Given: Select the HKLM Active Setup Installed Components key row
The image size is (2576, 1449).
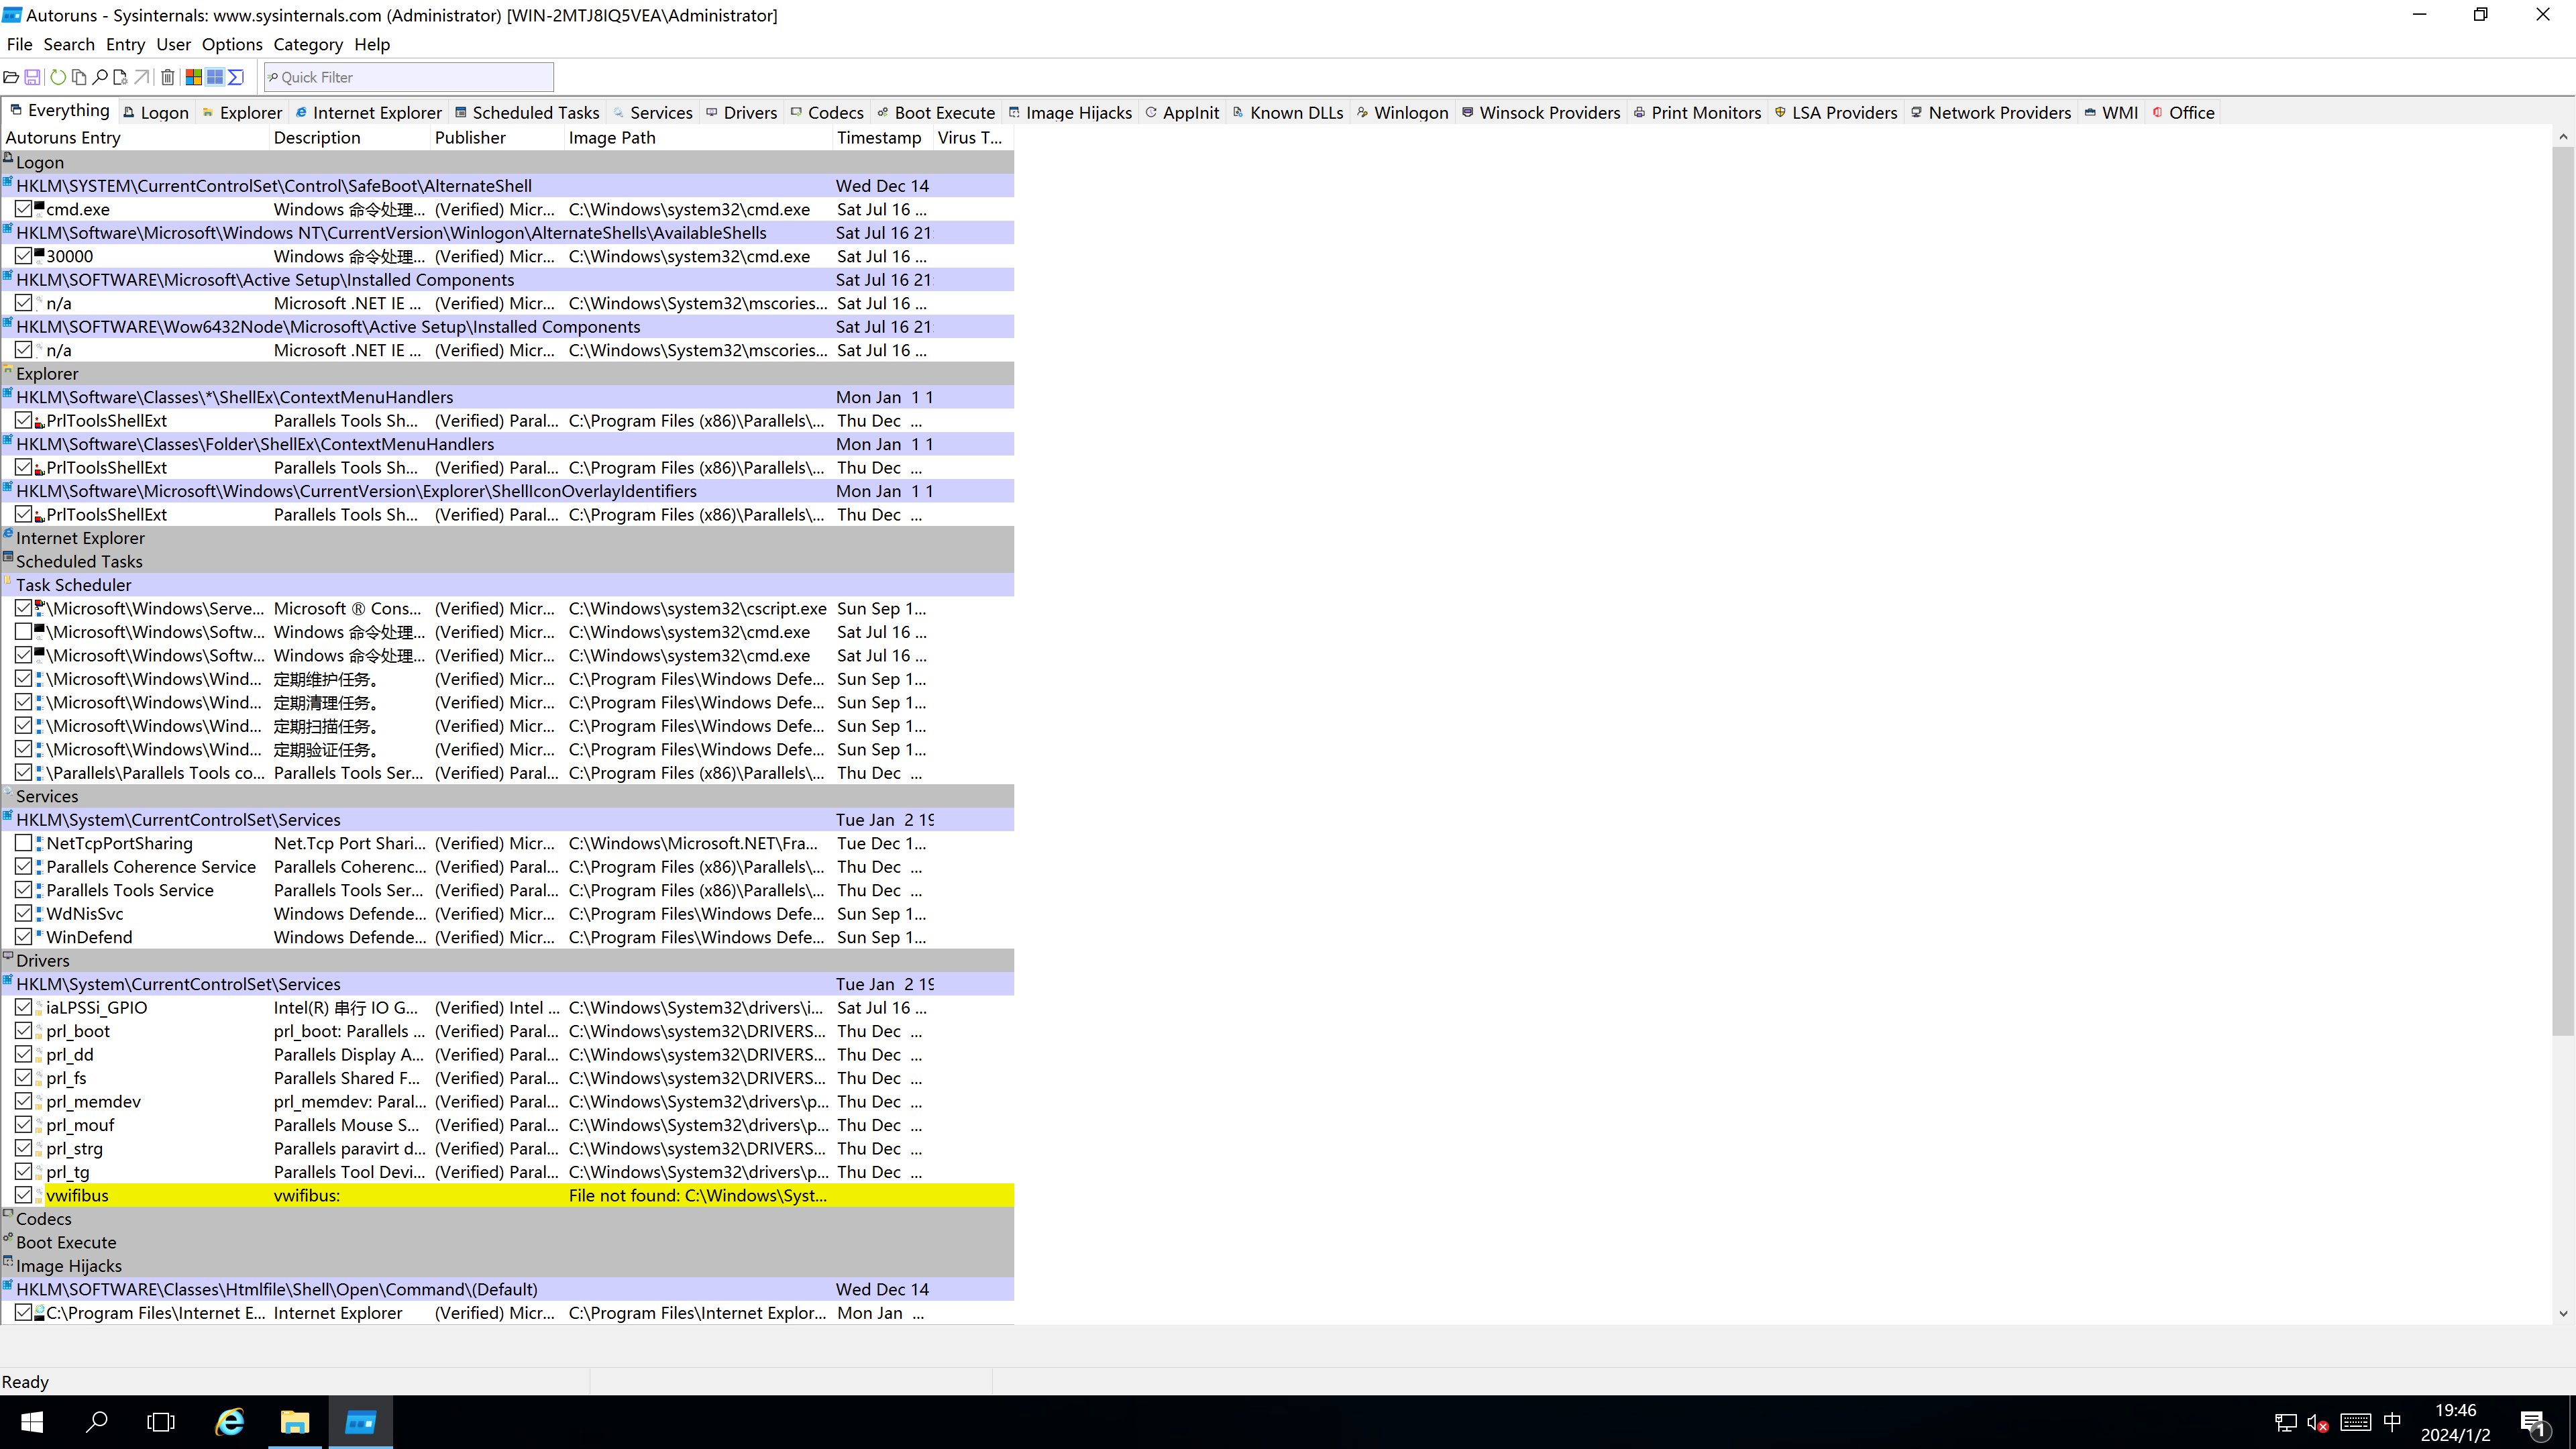Looking at the screenshot, I should [508, 280].
